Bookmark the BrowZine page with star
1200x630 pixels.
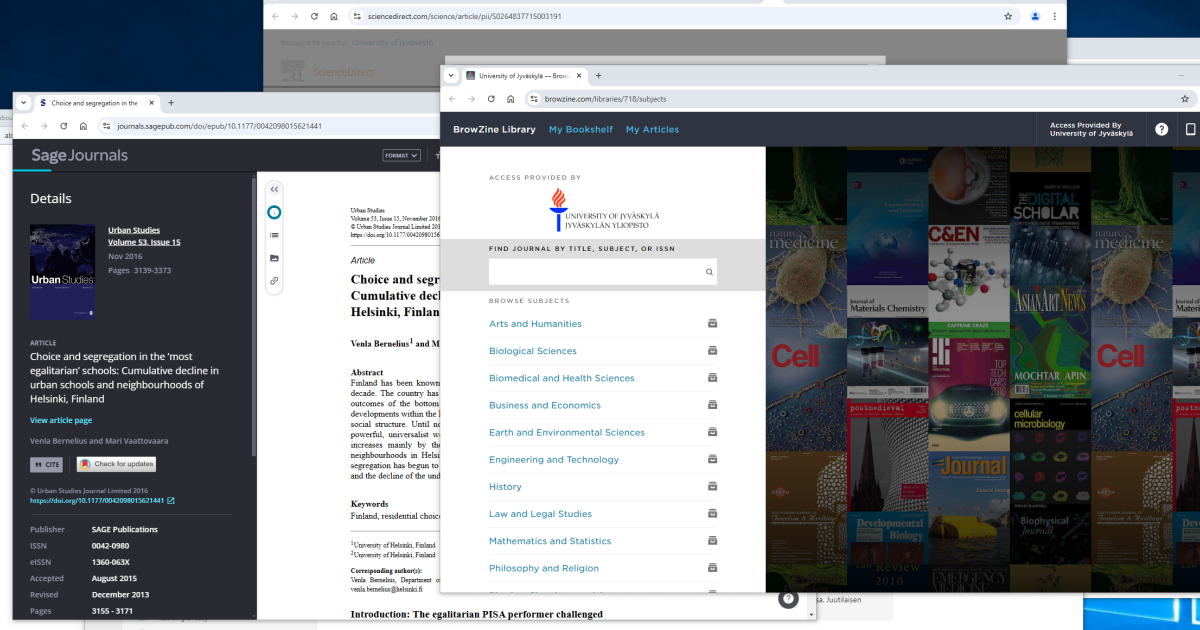[1185, 99]
